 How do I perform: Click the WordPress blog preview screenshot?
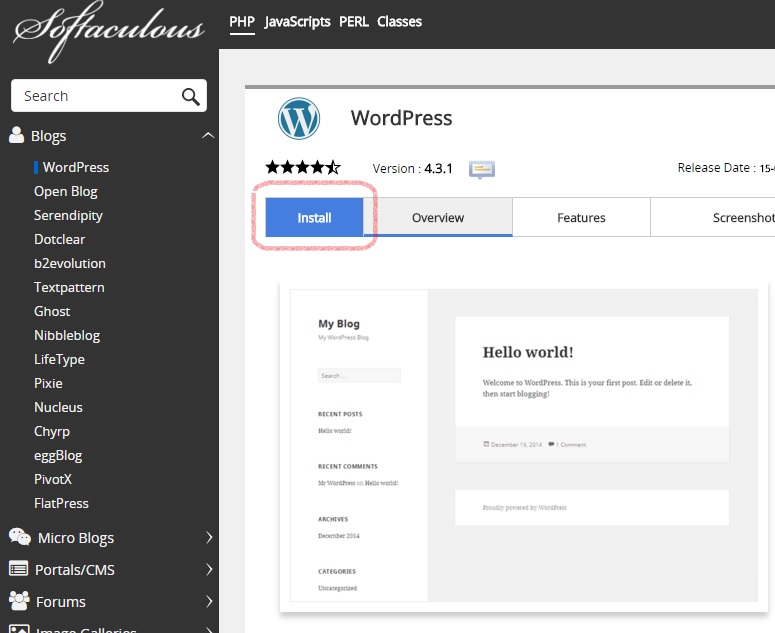tap(524, 446)
